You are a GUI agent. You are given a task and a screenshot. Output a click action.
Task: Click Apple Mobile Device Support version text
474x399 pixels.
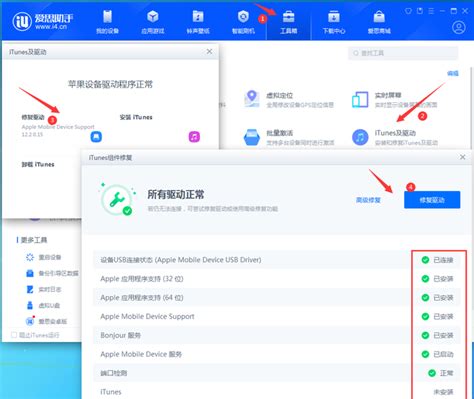point(58,130)
